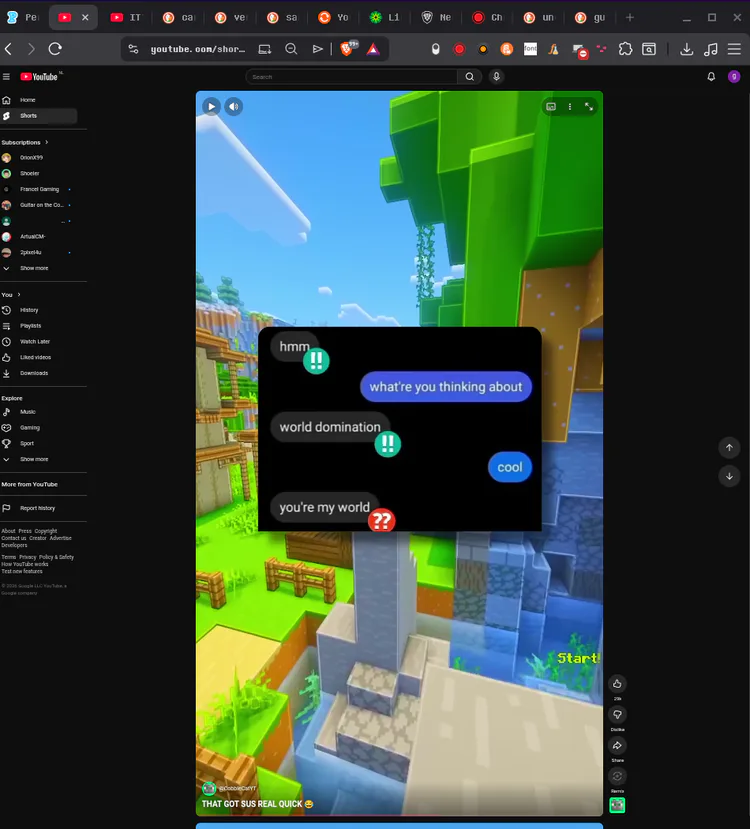Expand the Subscriptions section
750x829 pixels.
tap(25, 142)
